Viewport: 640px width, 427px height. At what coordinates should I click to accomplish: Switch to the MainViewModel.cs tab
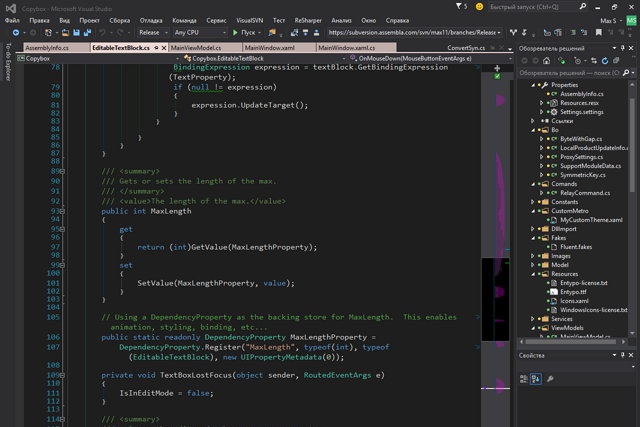point(196,48)
